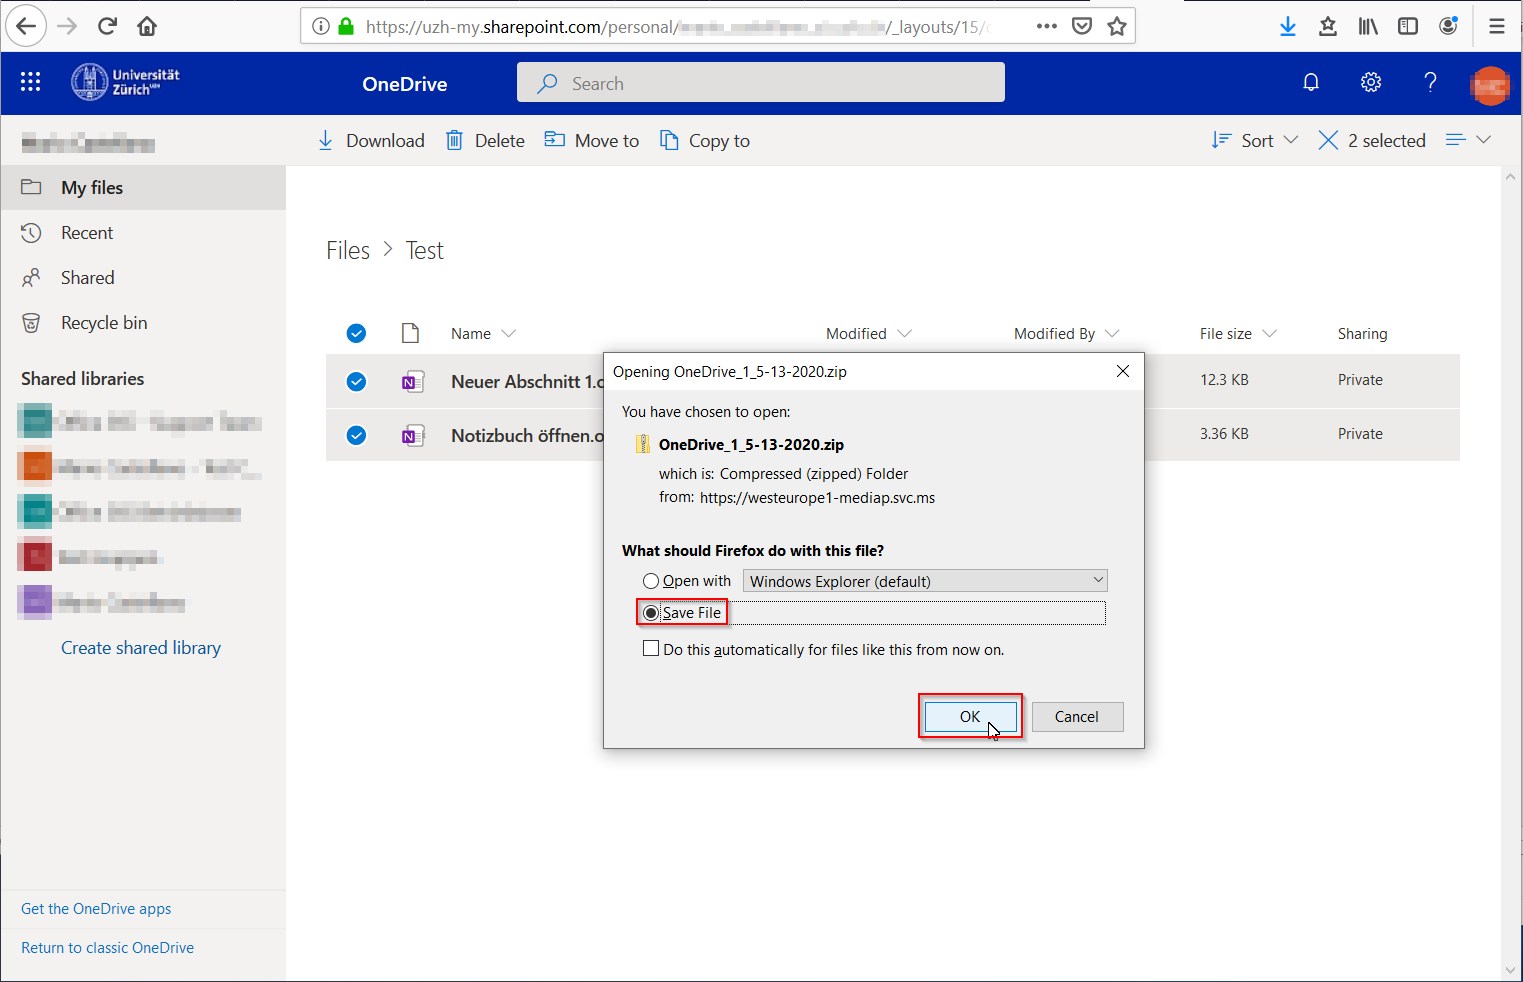The image size is (1523, 982).
Task: Click the Firefox back arrow button
Action: [26, 26]
